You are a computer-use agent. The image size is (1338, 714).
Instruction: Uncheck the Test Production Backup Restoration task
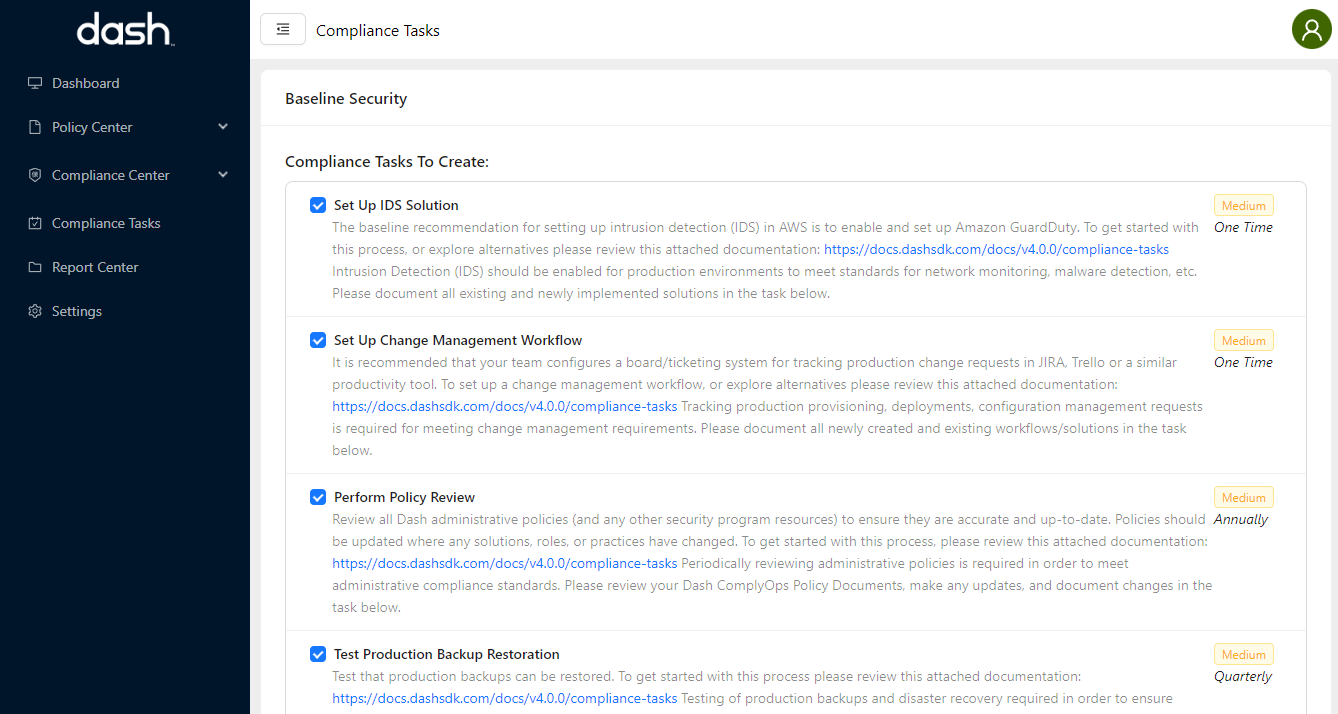click(x=318, y=654)
